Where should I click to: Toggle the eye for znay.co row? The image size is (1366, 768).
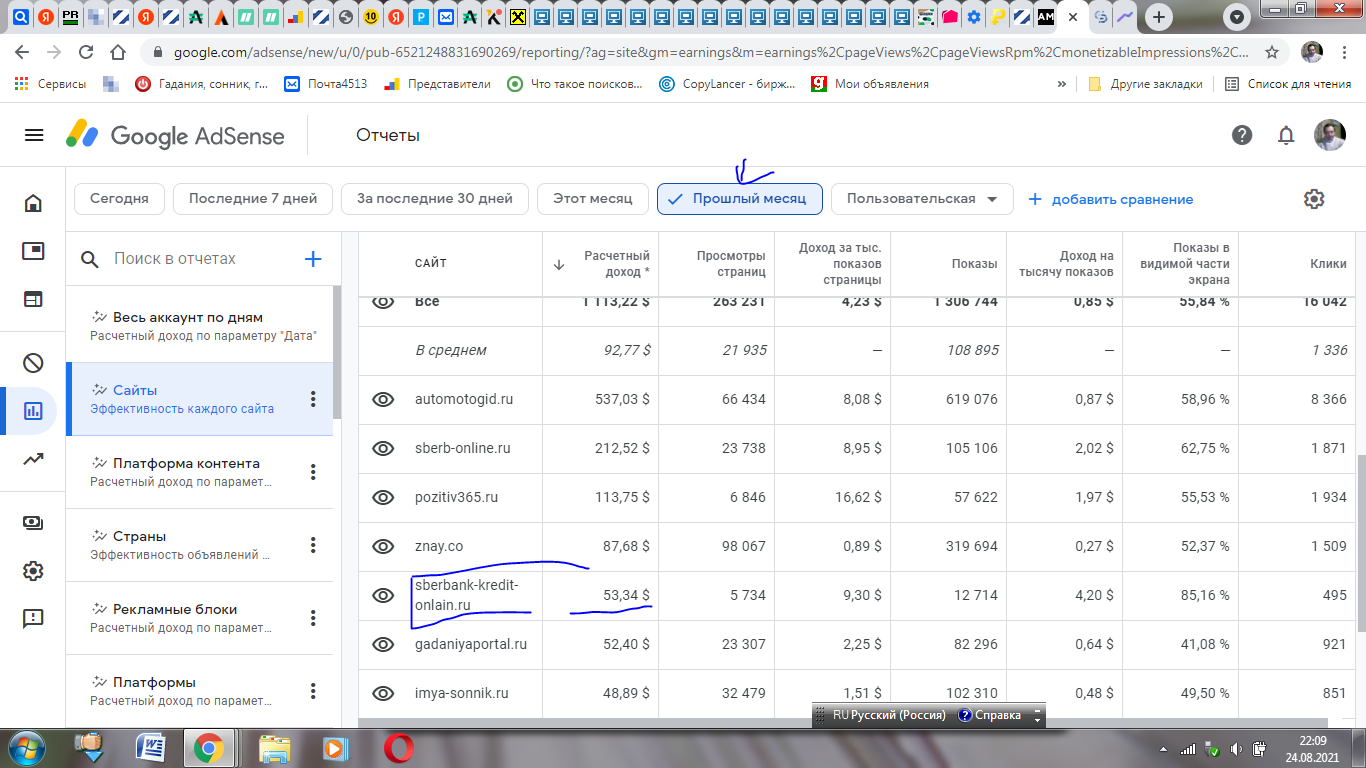(x=383, y=546)
